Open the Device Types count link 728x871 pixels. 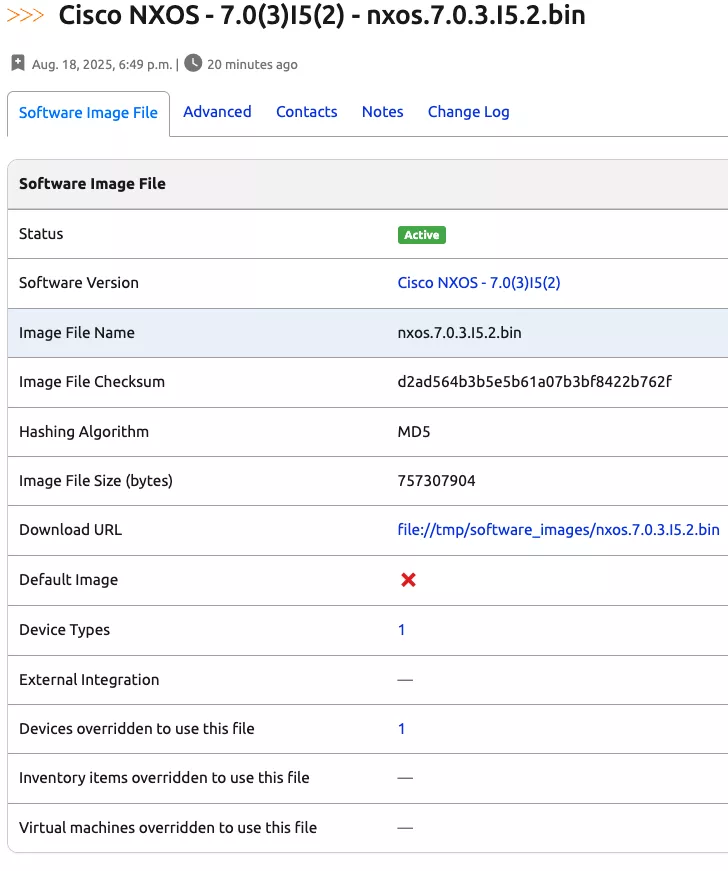coord(402,630)
